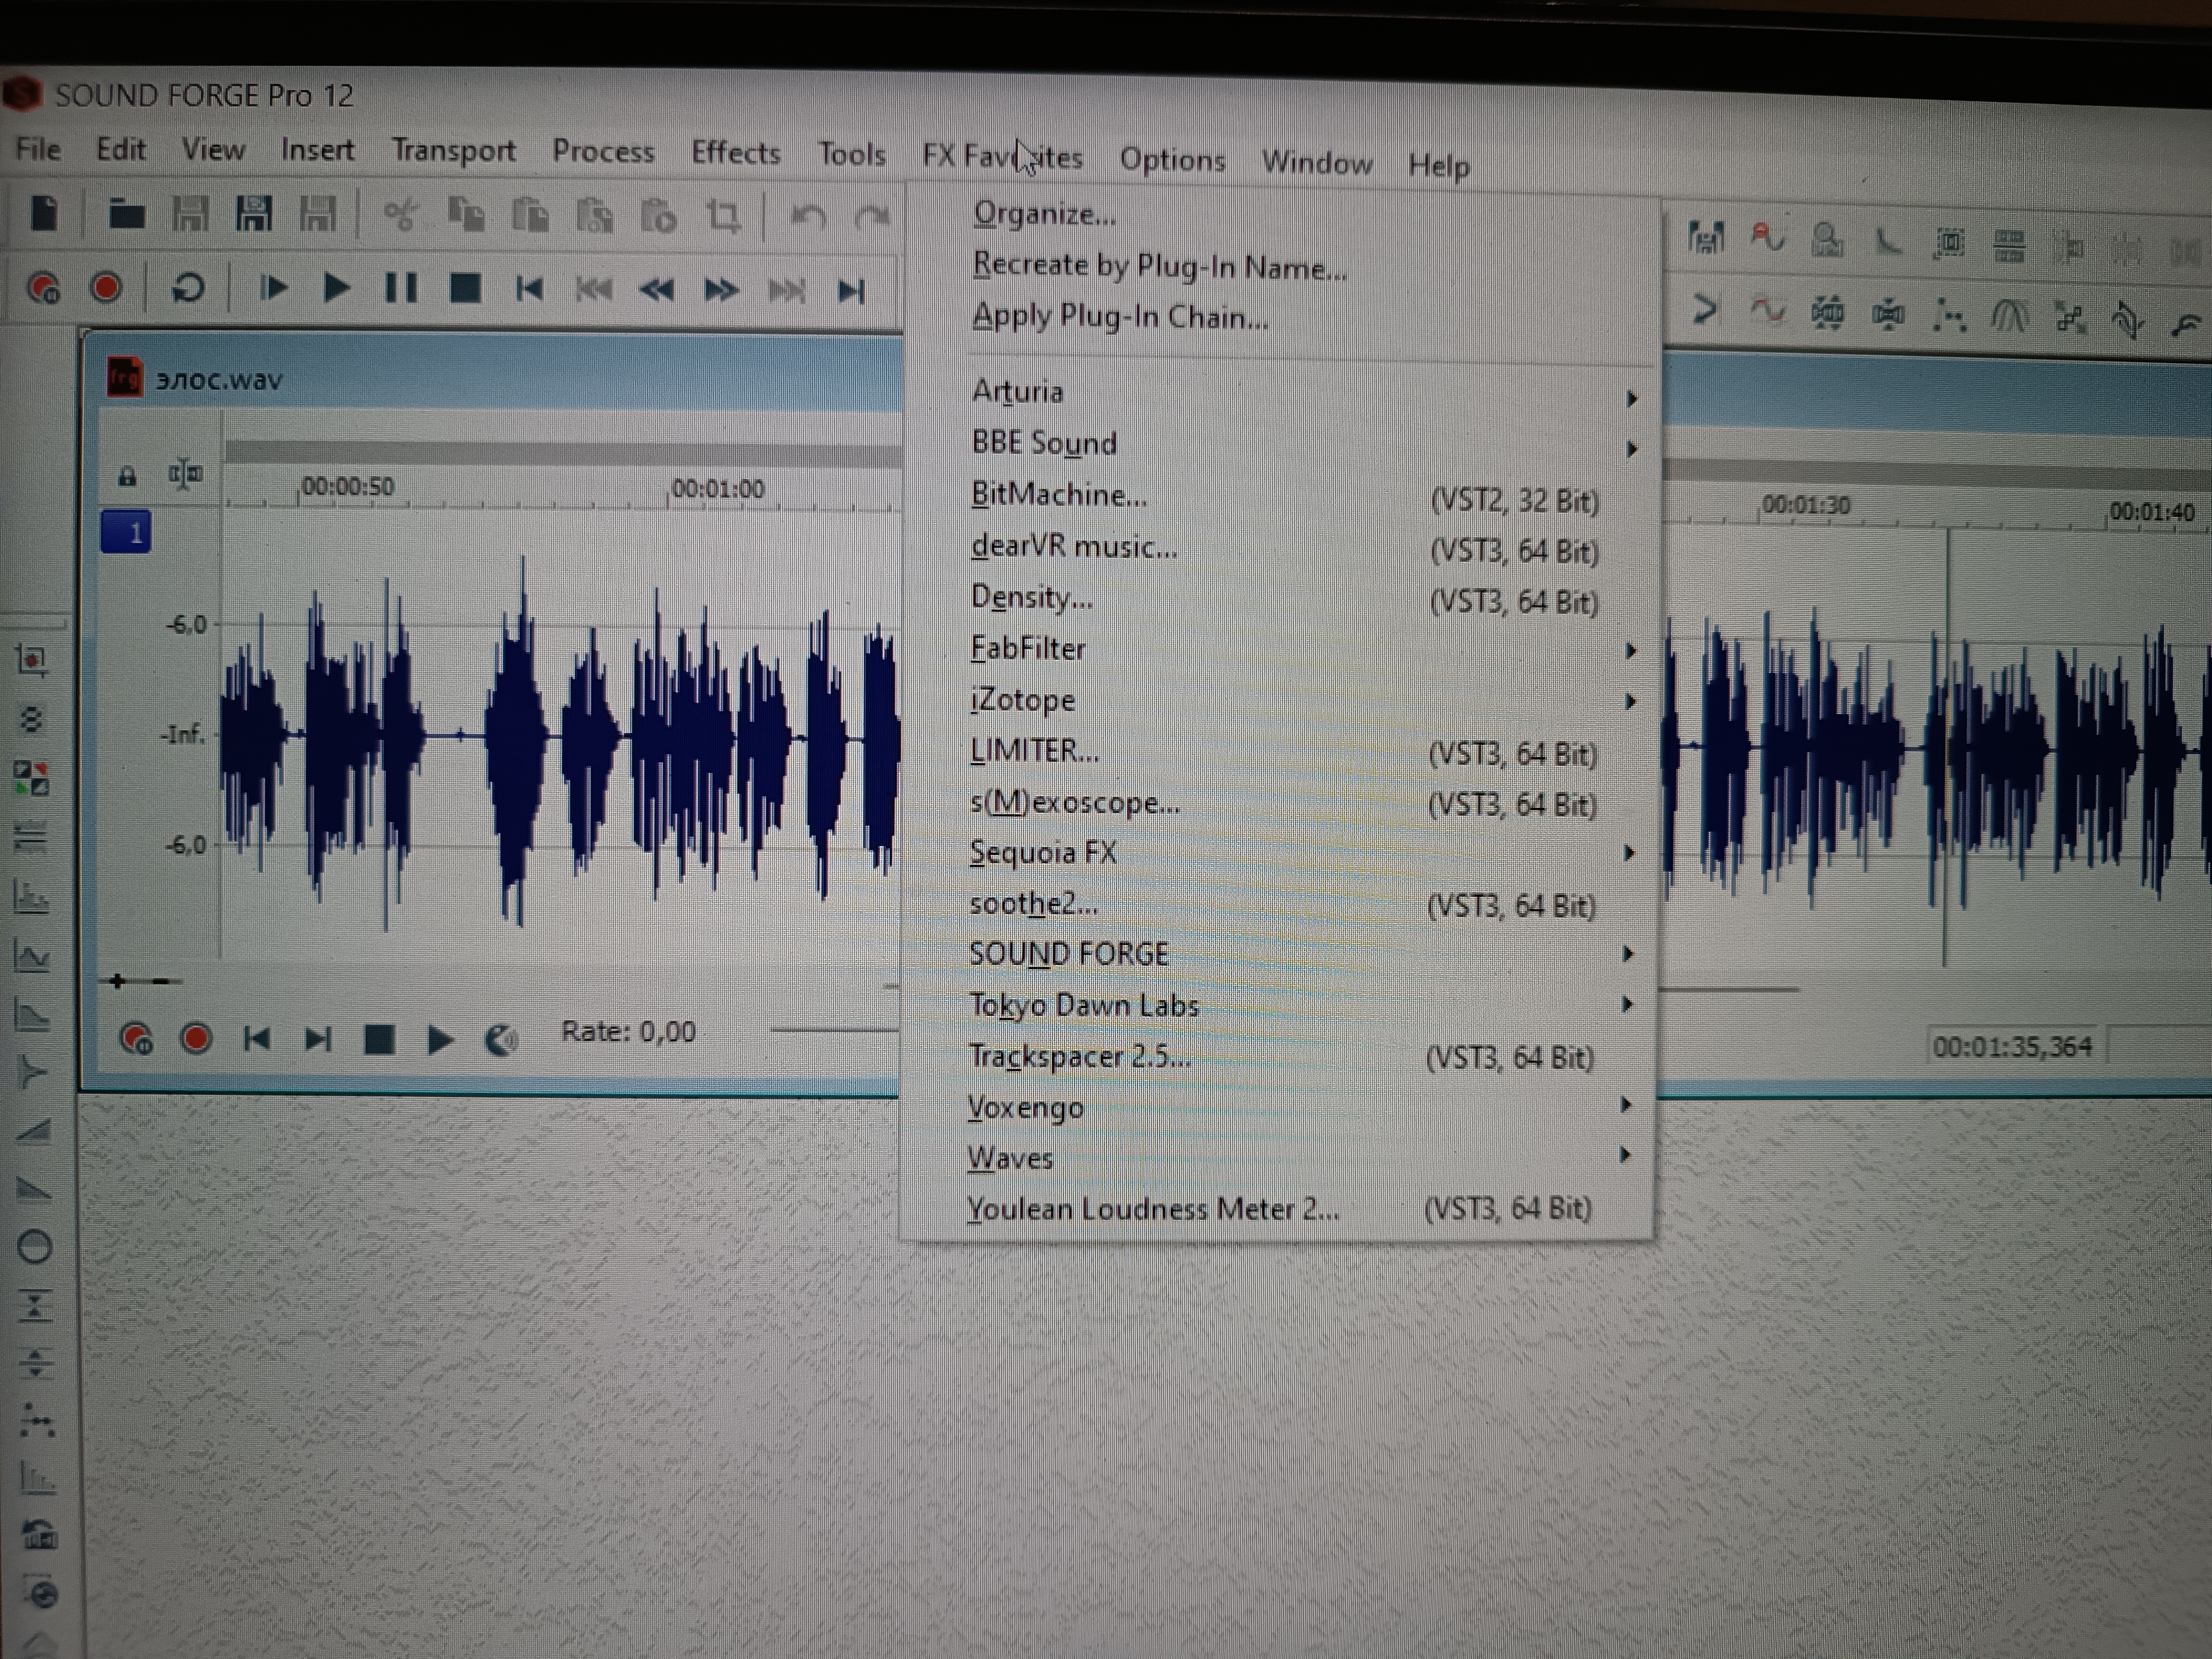
Task: Click the New file icon in toolbar
Action: click(x=44, y=213)
